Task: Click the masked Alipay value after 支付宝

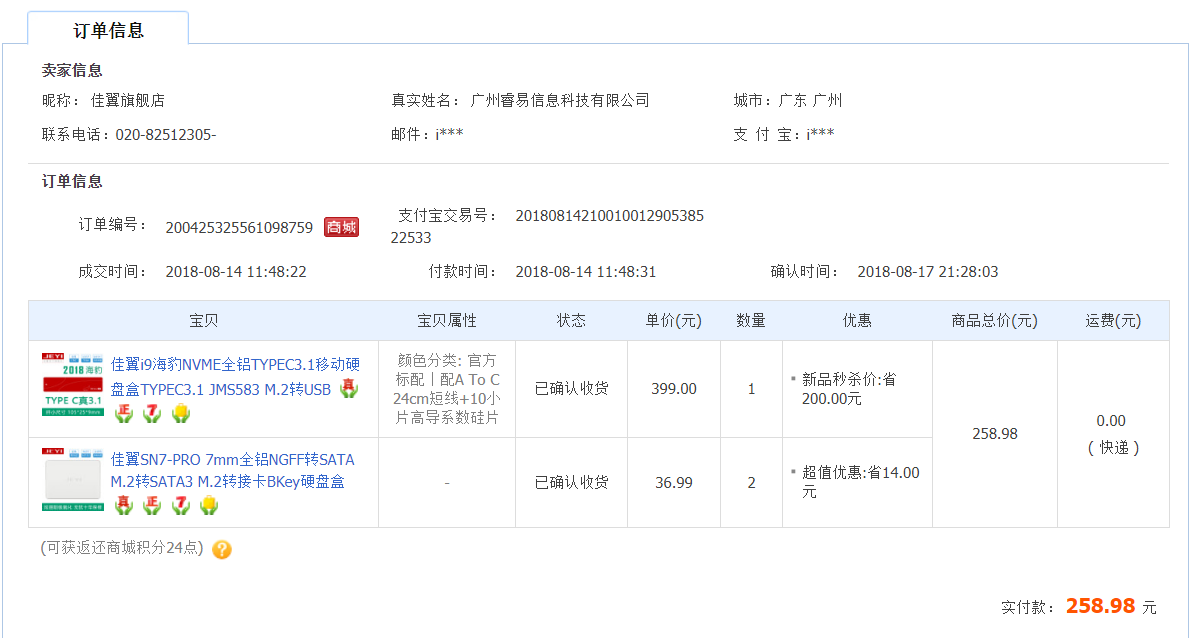Action: [820, 134]
